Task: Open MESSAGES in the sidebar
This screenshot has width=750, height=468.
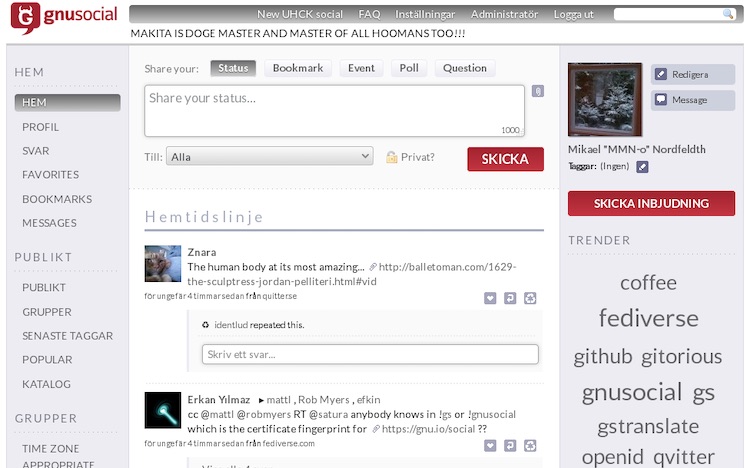Action: point(49,223)
